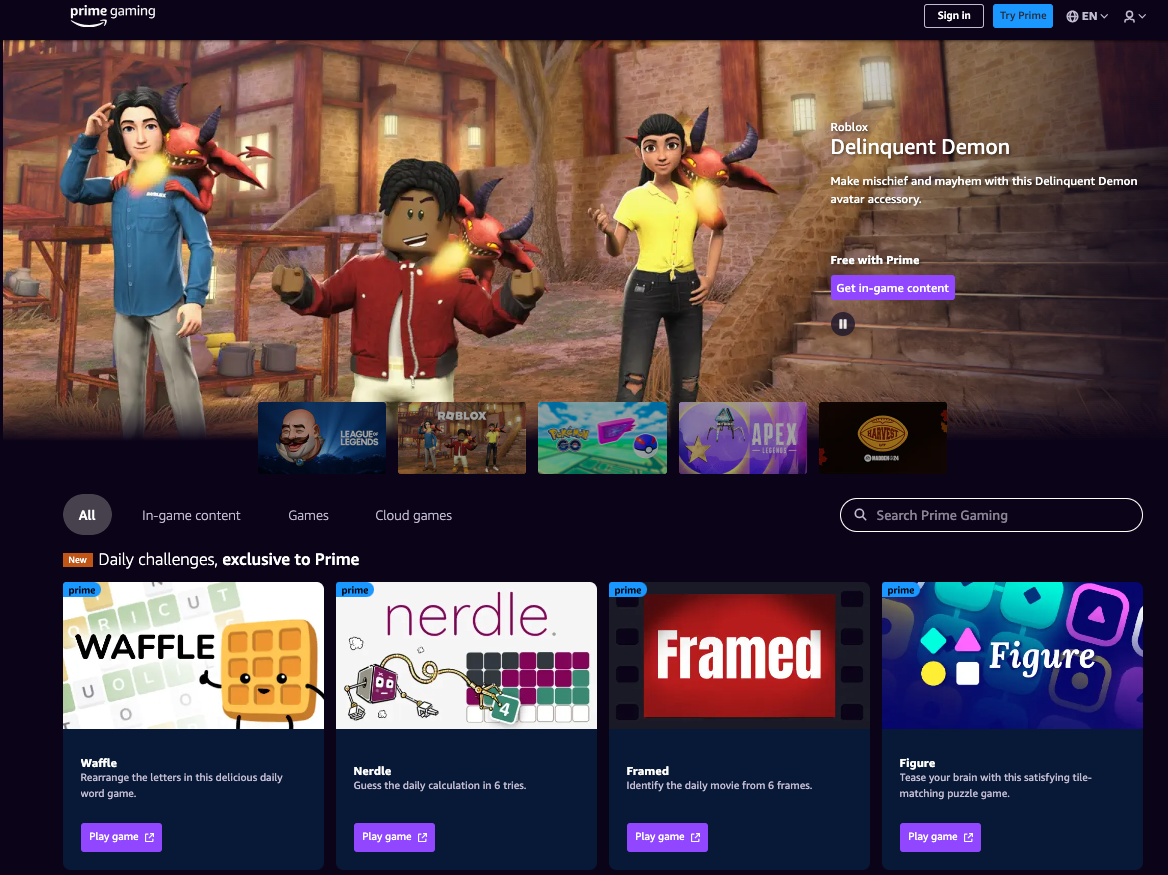Open the user account icon menu

pos(1134,16)
